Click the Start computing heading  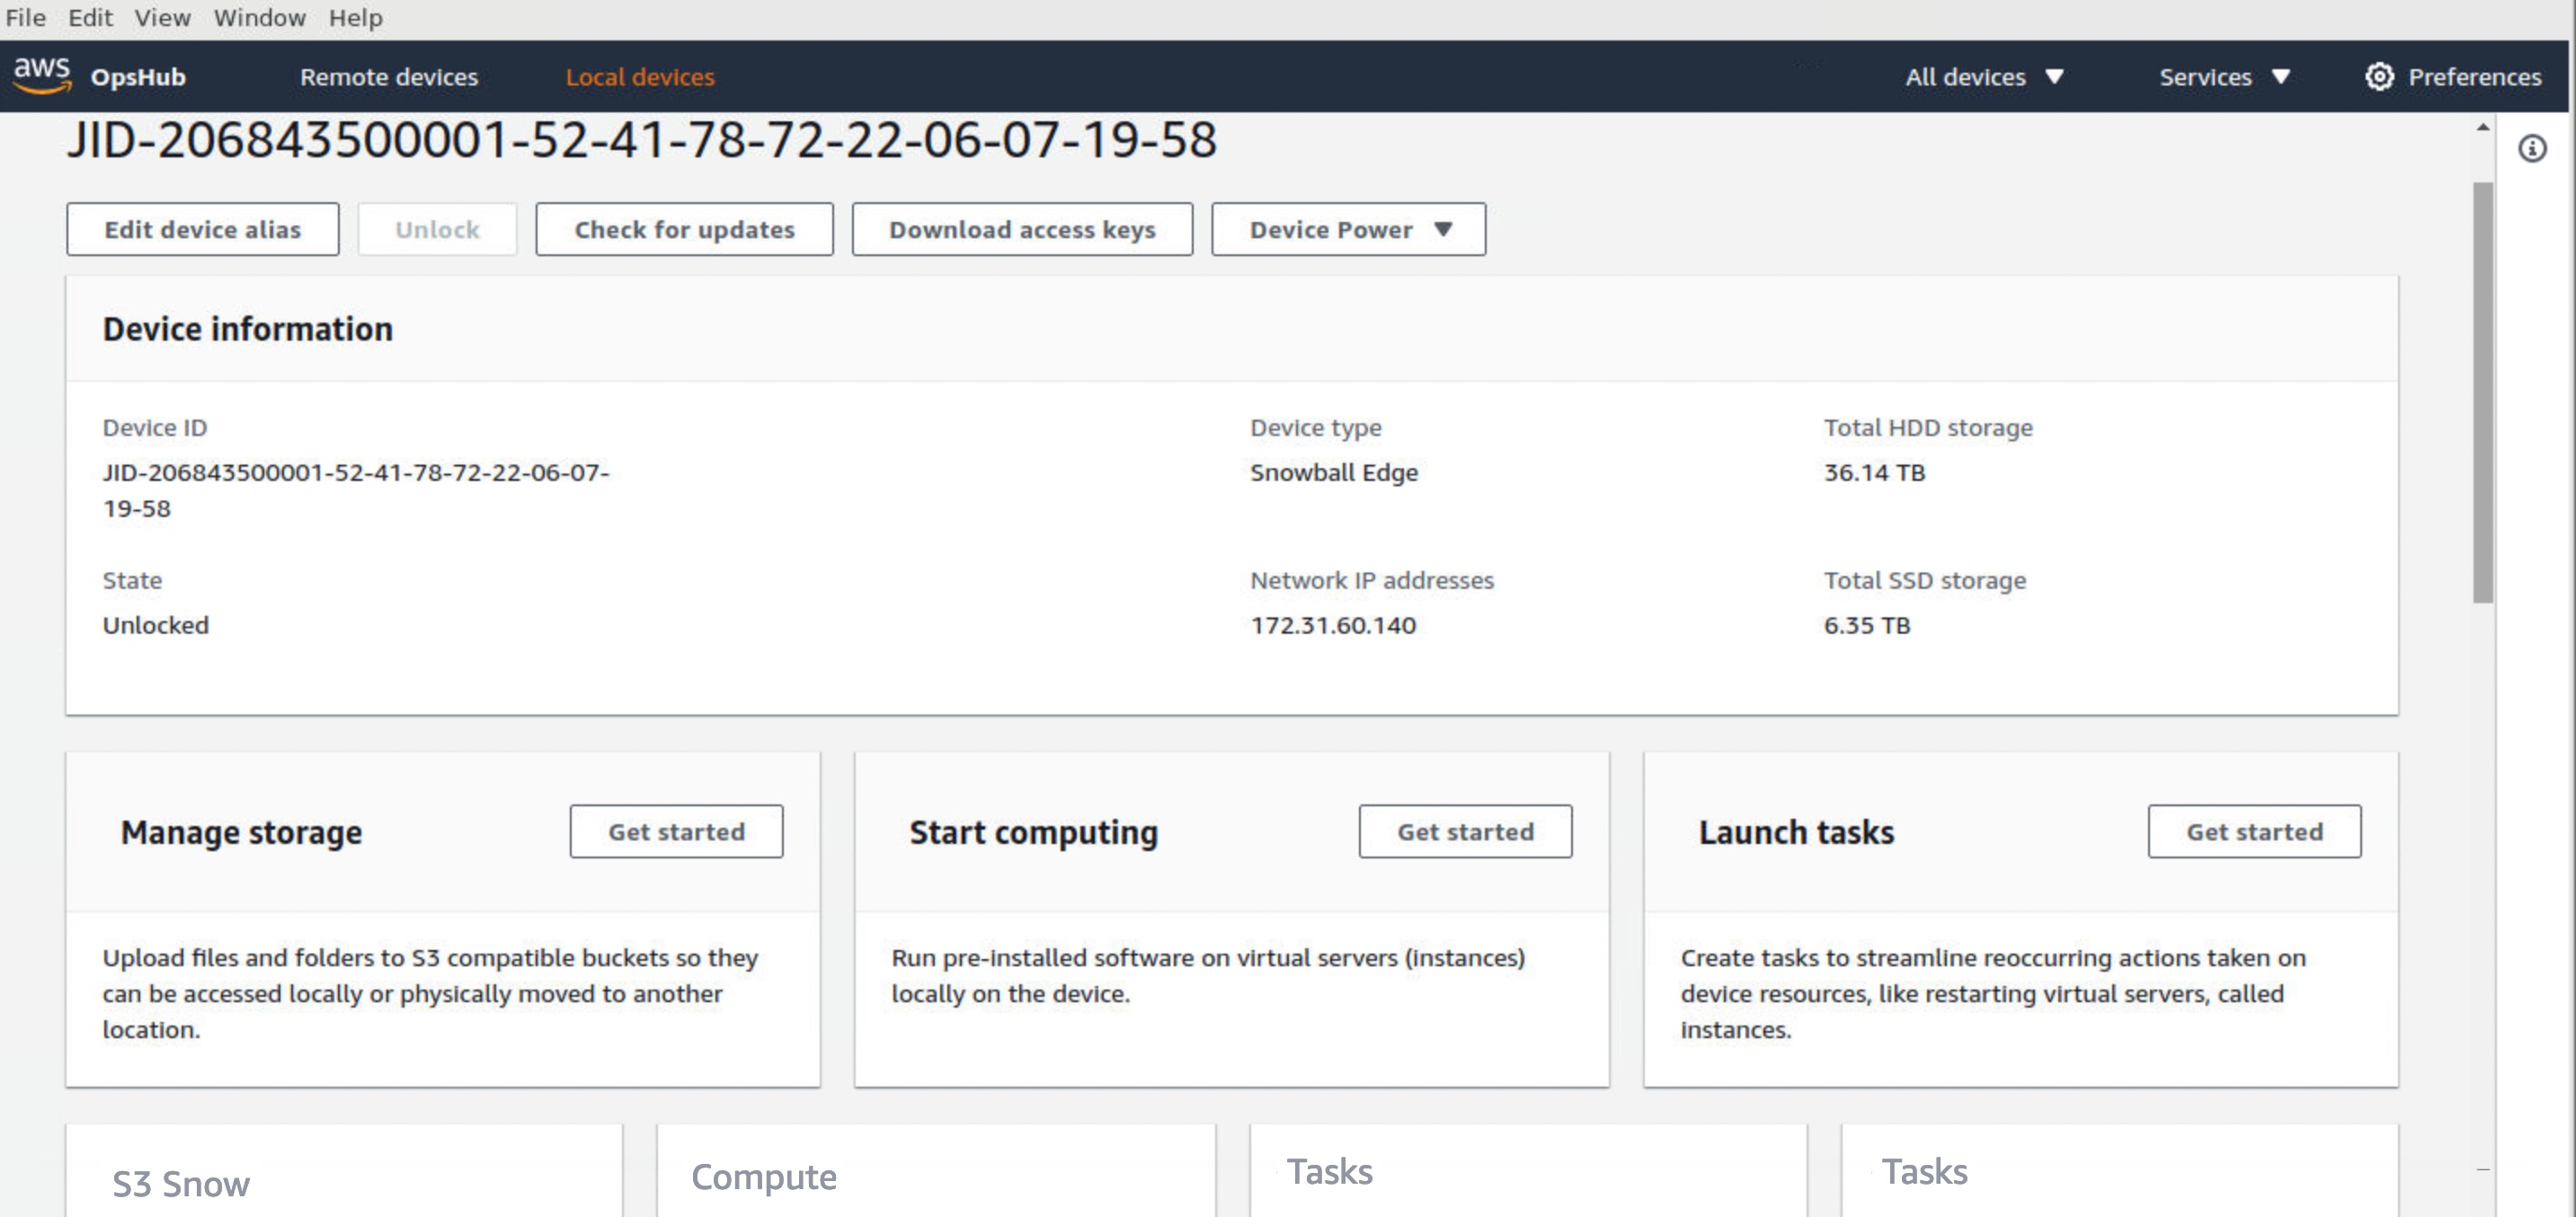(x=1033, y=832)
